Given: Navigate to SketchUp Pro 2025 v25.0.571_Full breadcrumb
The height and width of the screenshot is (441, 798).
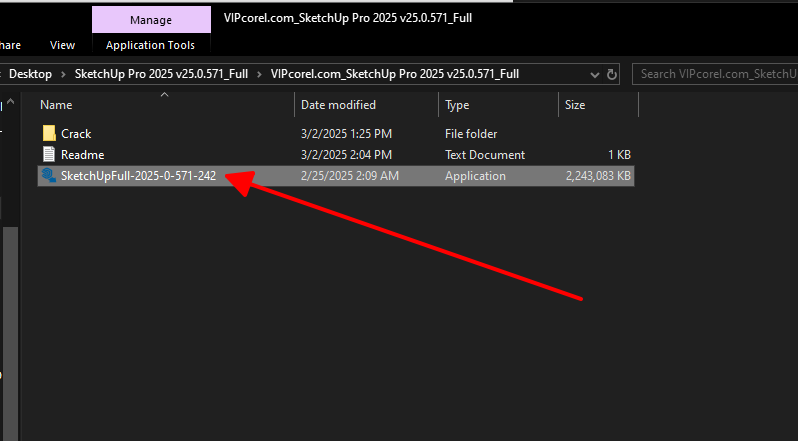Looking at the screenshot, I should pyautogui.click(x=161, y=74).
